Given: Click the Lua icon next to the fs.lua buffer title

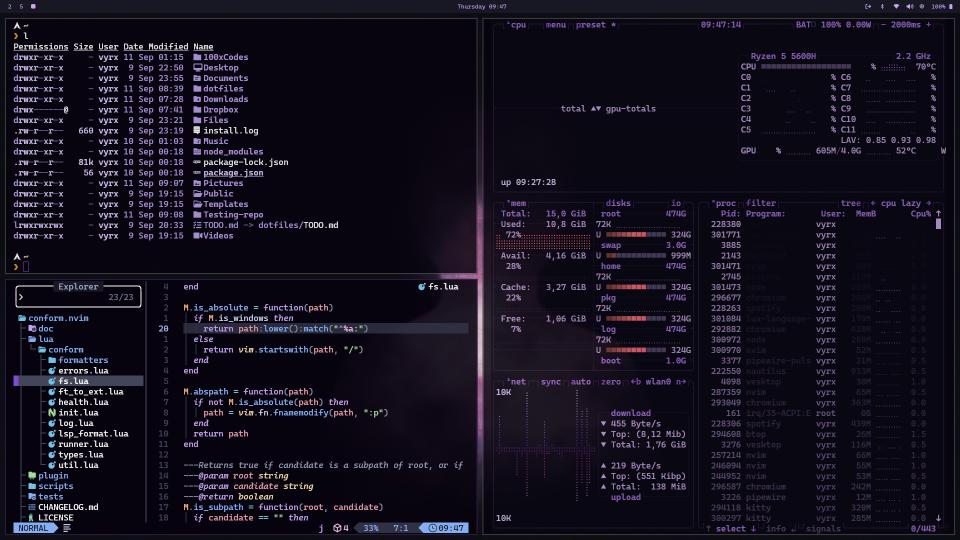Looking at the screenshot, I should 421,287.
